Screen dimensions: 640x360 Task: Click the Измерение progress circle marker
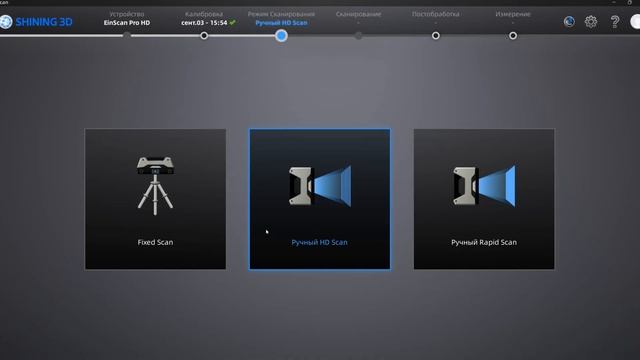(513, 36)
